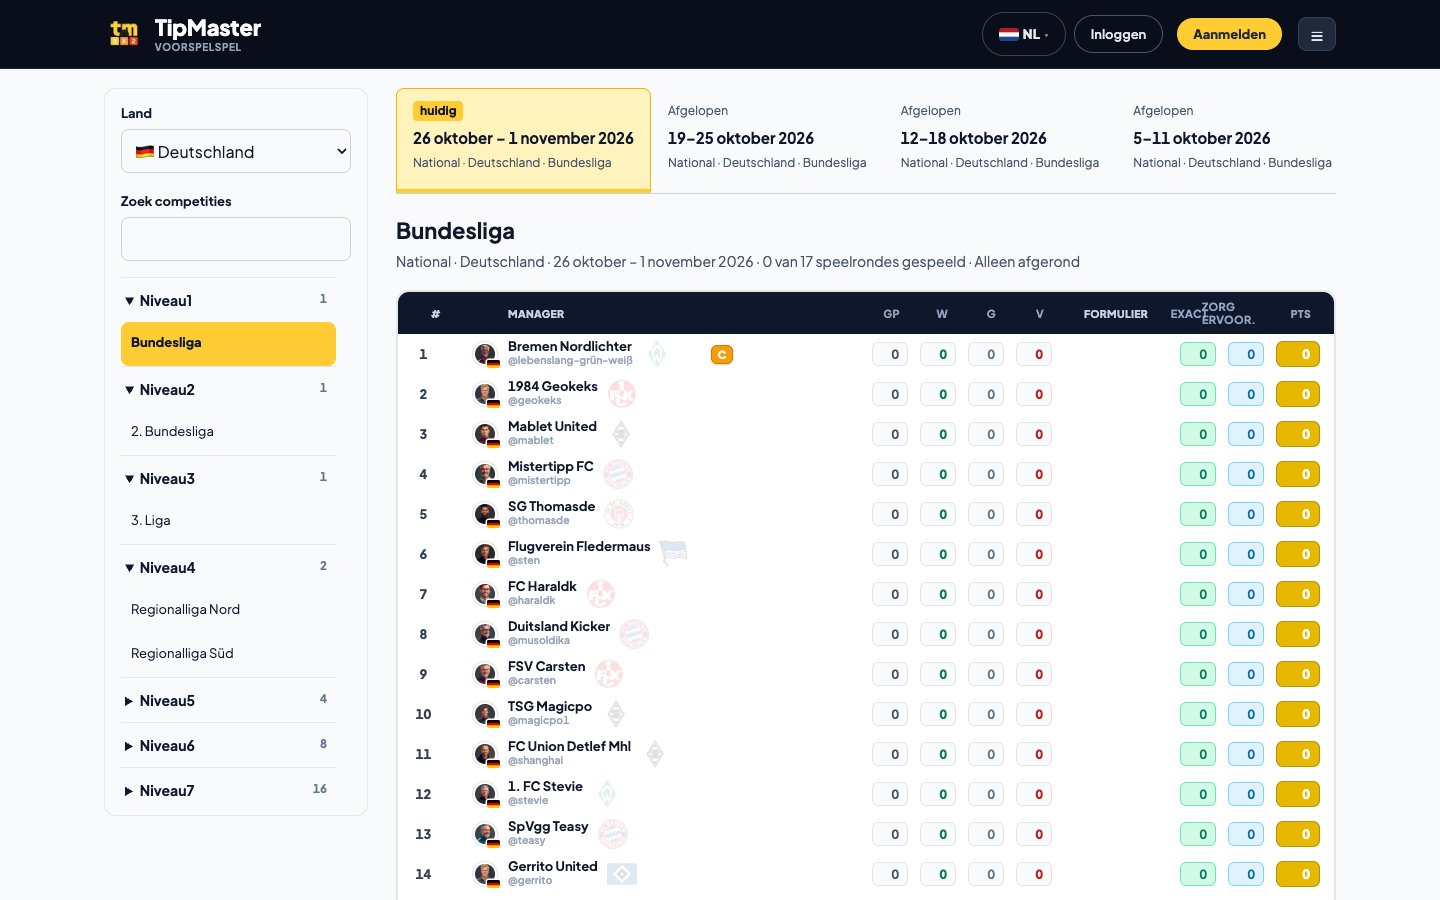Click Flugverein Fledermaus's flag crest
The height and width of the screenshot is (900, 1440).
tap(674, 552)
